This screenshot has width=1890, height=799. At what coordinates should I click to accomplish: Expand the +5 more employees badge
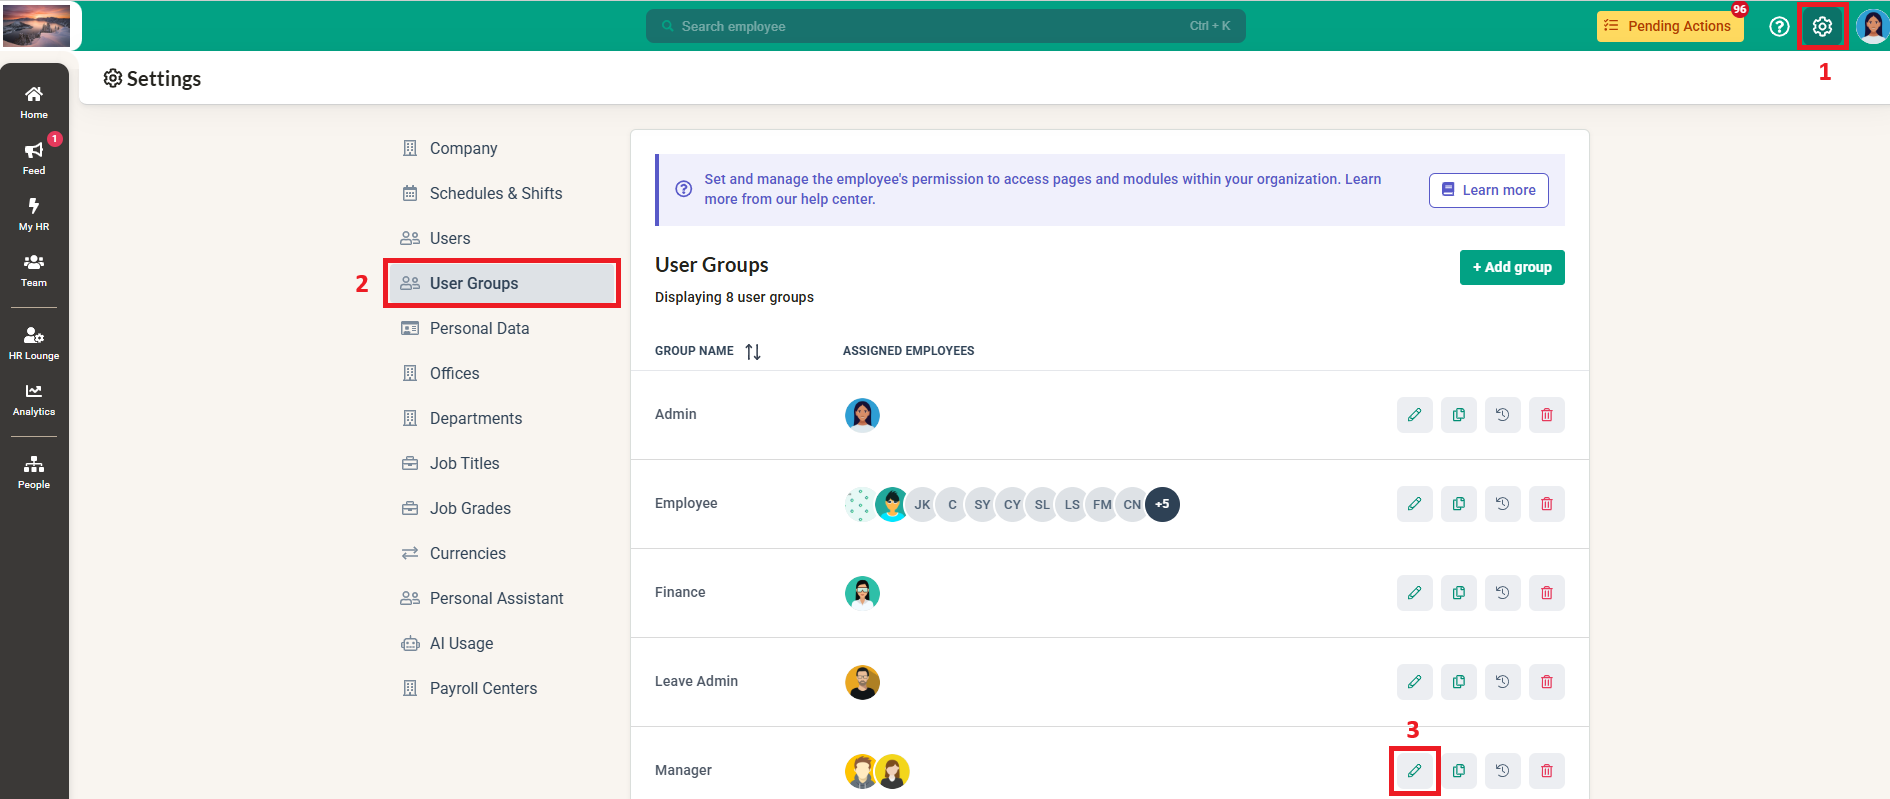[x=1162, y=505]
